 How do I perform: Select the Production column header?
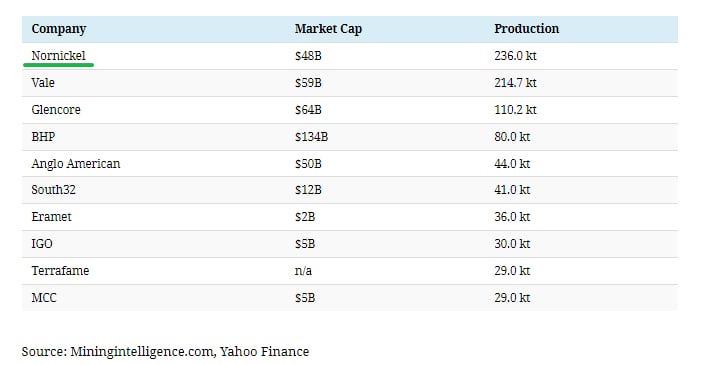526,28
